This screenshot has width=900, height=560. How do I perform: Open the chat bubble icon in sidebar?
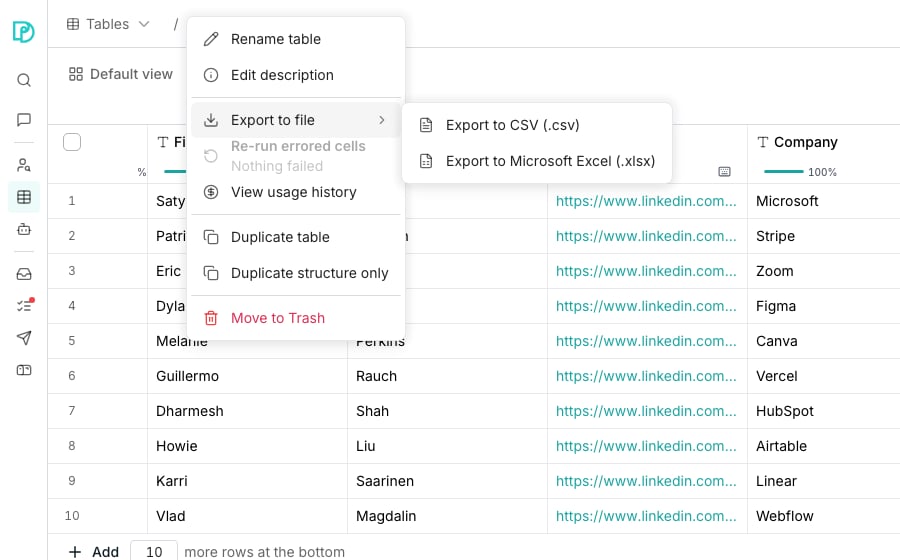point(24,119)
